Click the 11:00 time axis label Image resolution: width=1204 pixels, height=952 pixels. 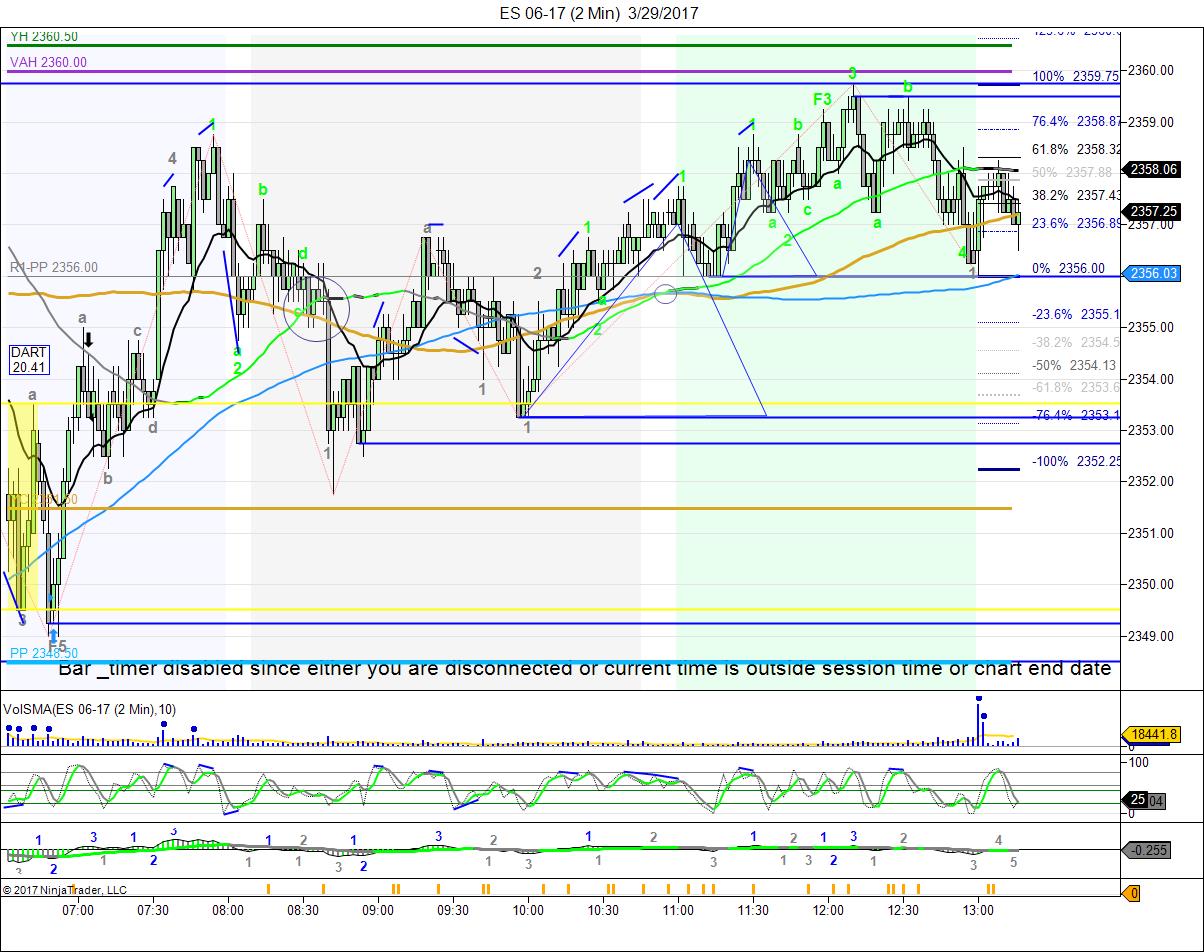click(678, 909)
